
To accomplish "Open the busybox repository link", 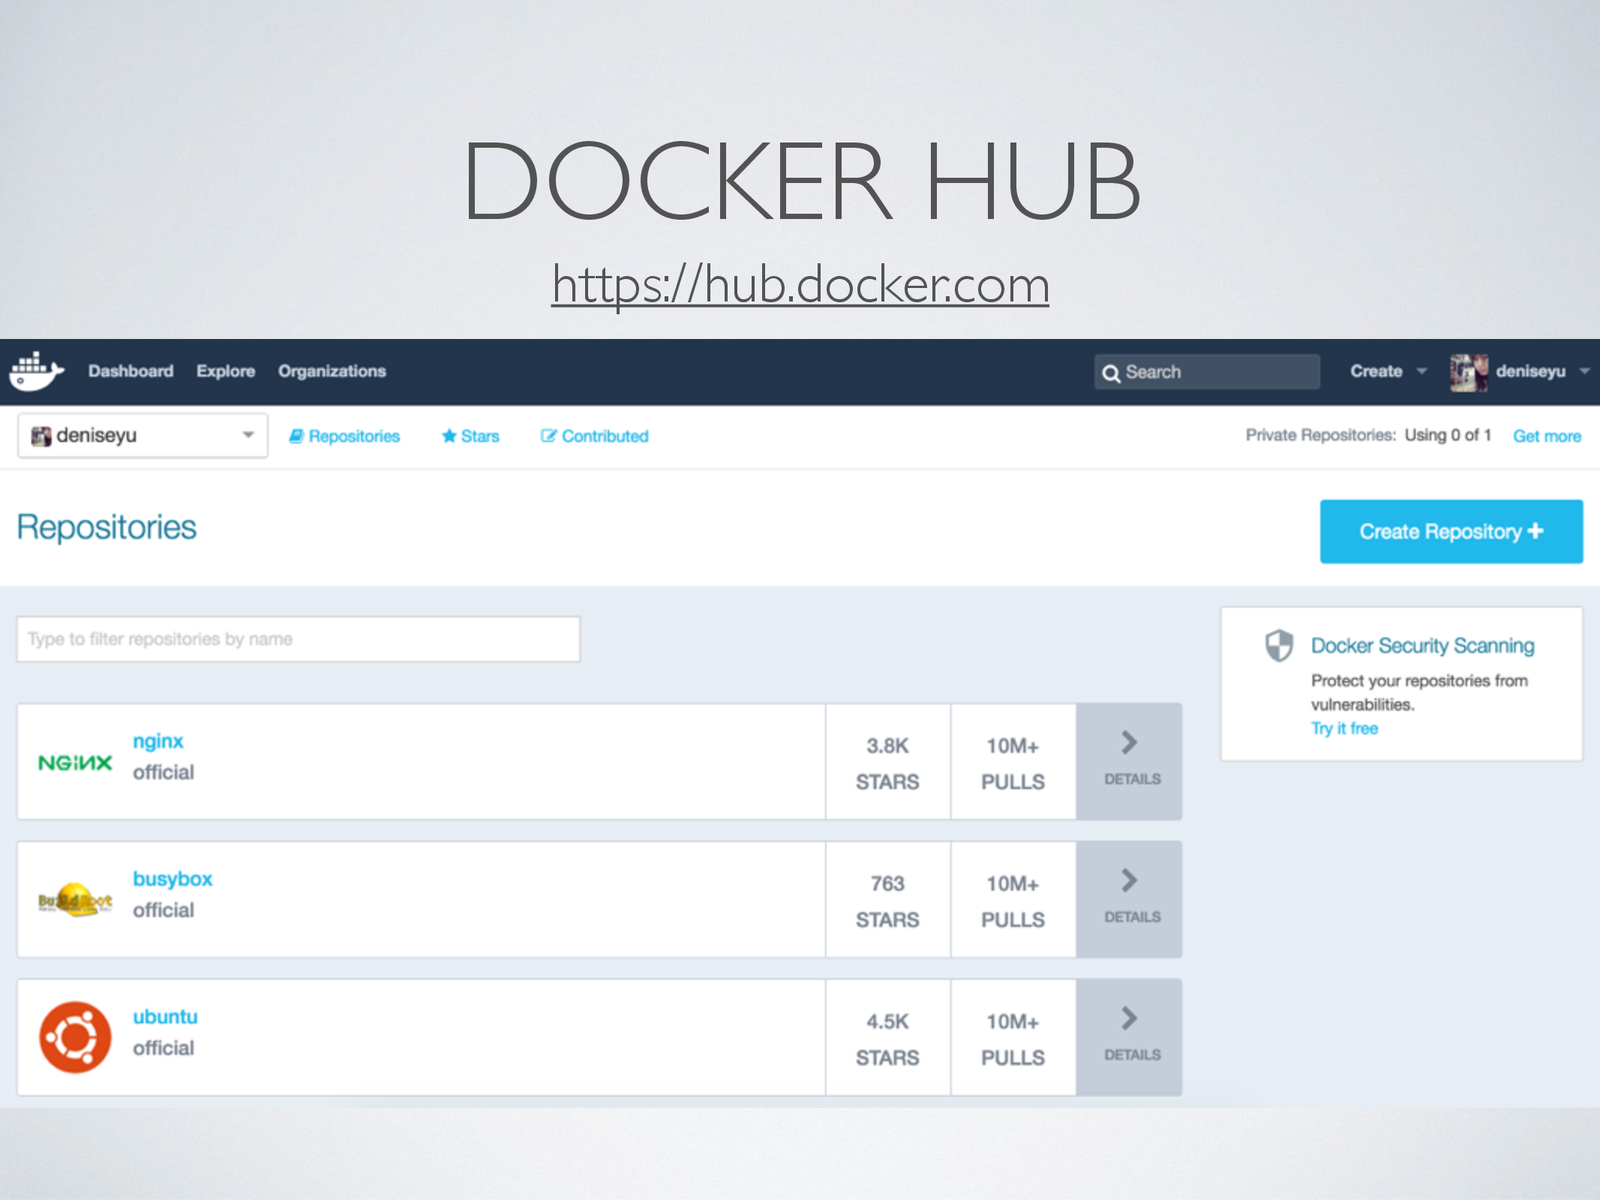I will pos(172,879).
